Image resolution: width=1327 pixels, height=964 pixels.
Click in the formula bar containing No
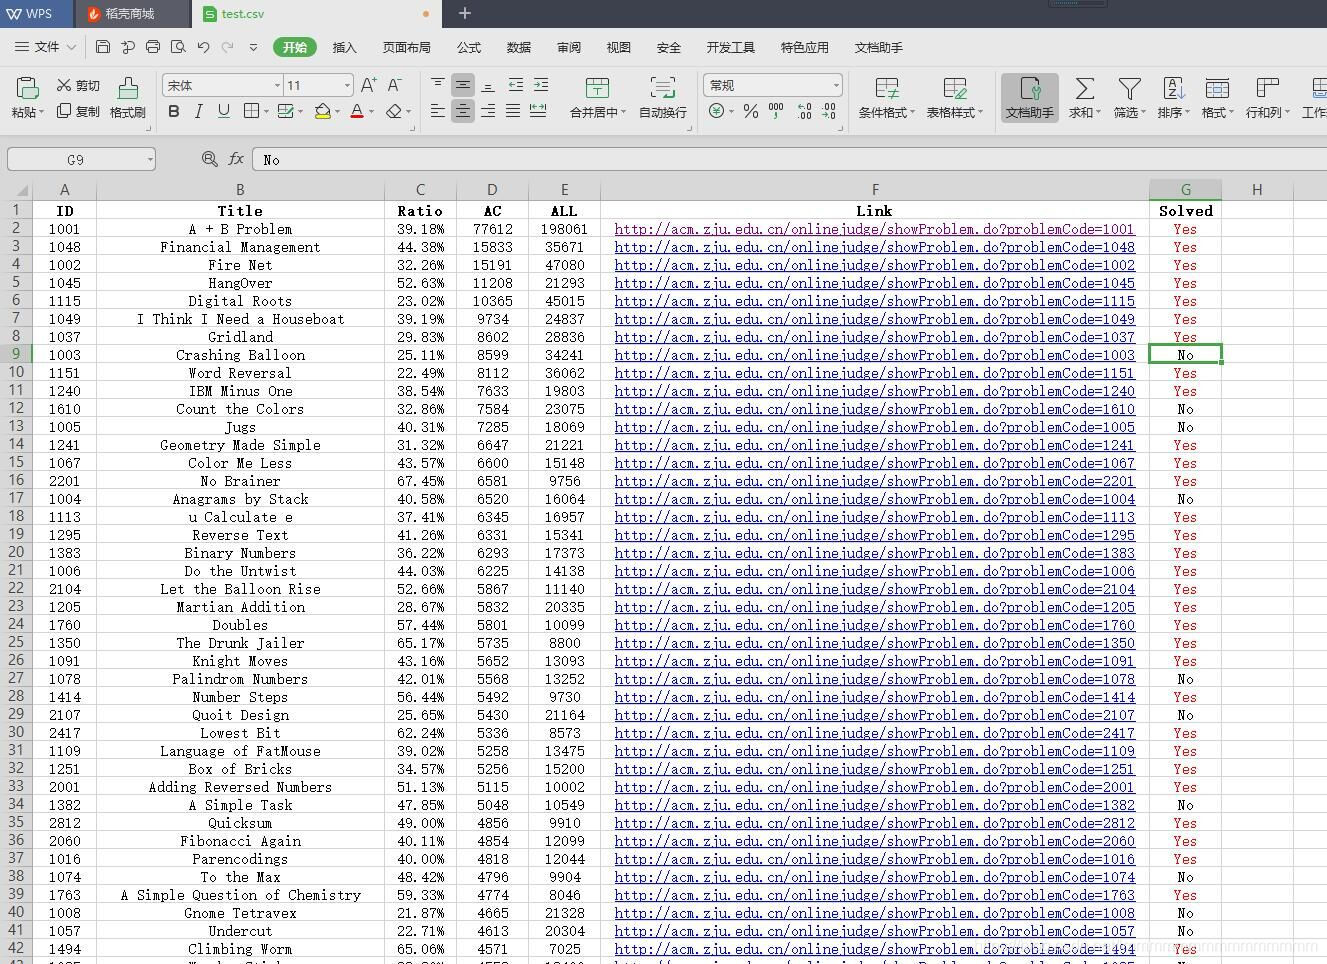790,159
